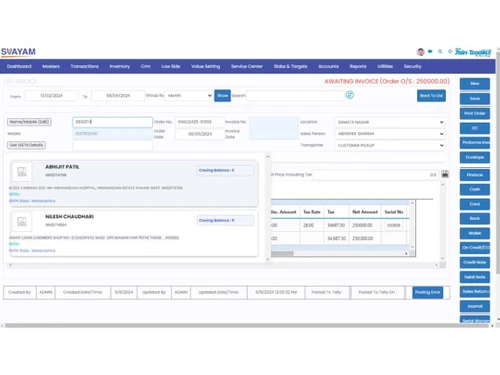Screen dimensions: 500x375
Task: Open the Accounts menu
Action: (x=328, y=66)
